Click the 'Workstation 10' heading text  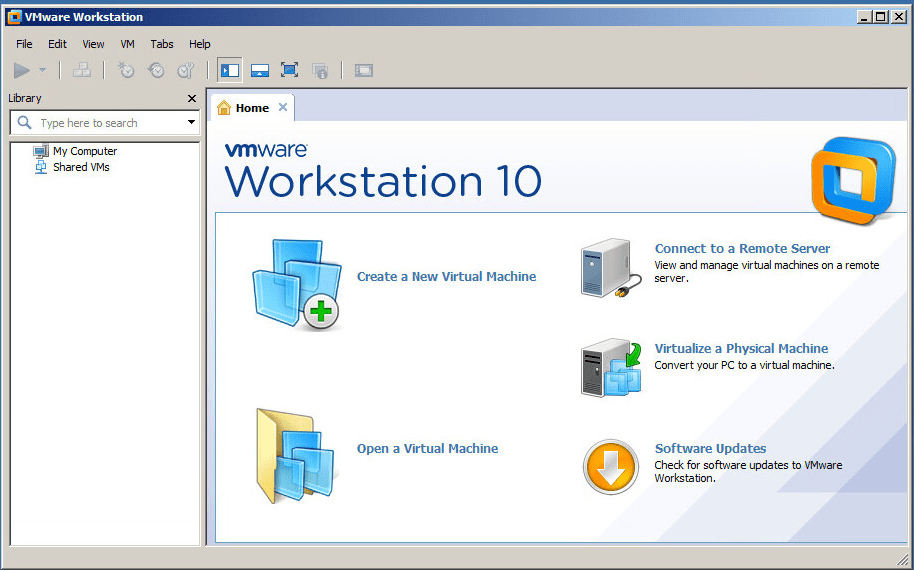[384, 181]
